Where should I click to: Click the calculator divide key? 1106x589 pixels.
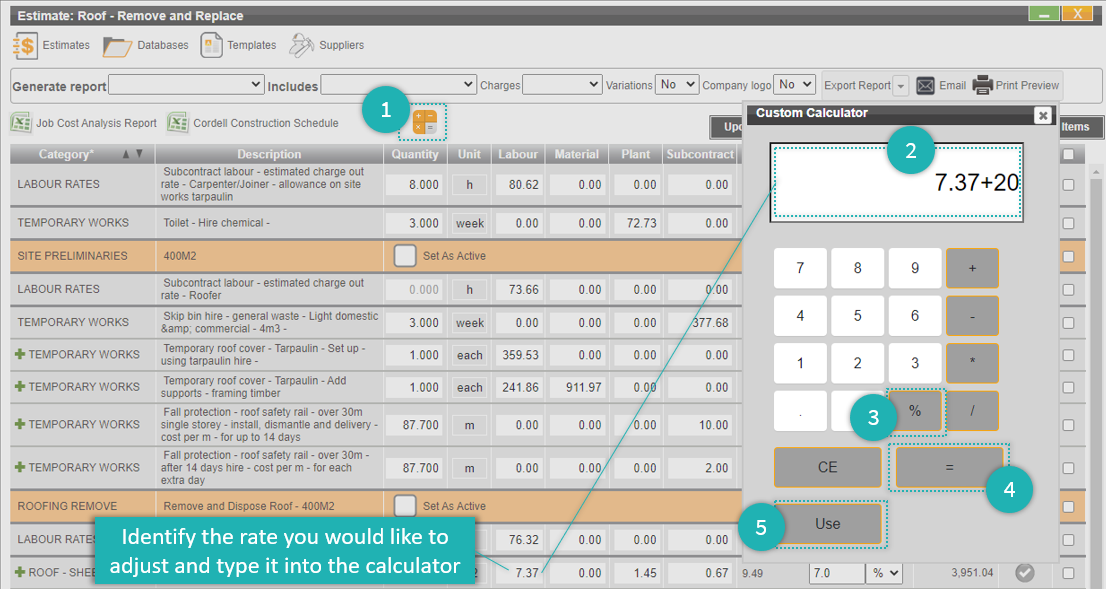tap(972, 411)
